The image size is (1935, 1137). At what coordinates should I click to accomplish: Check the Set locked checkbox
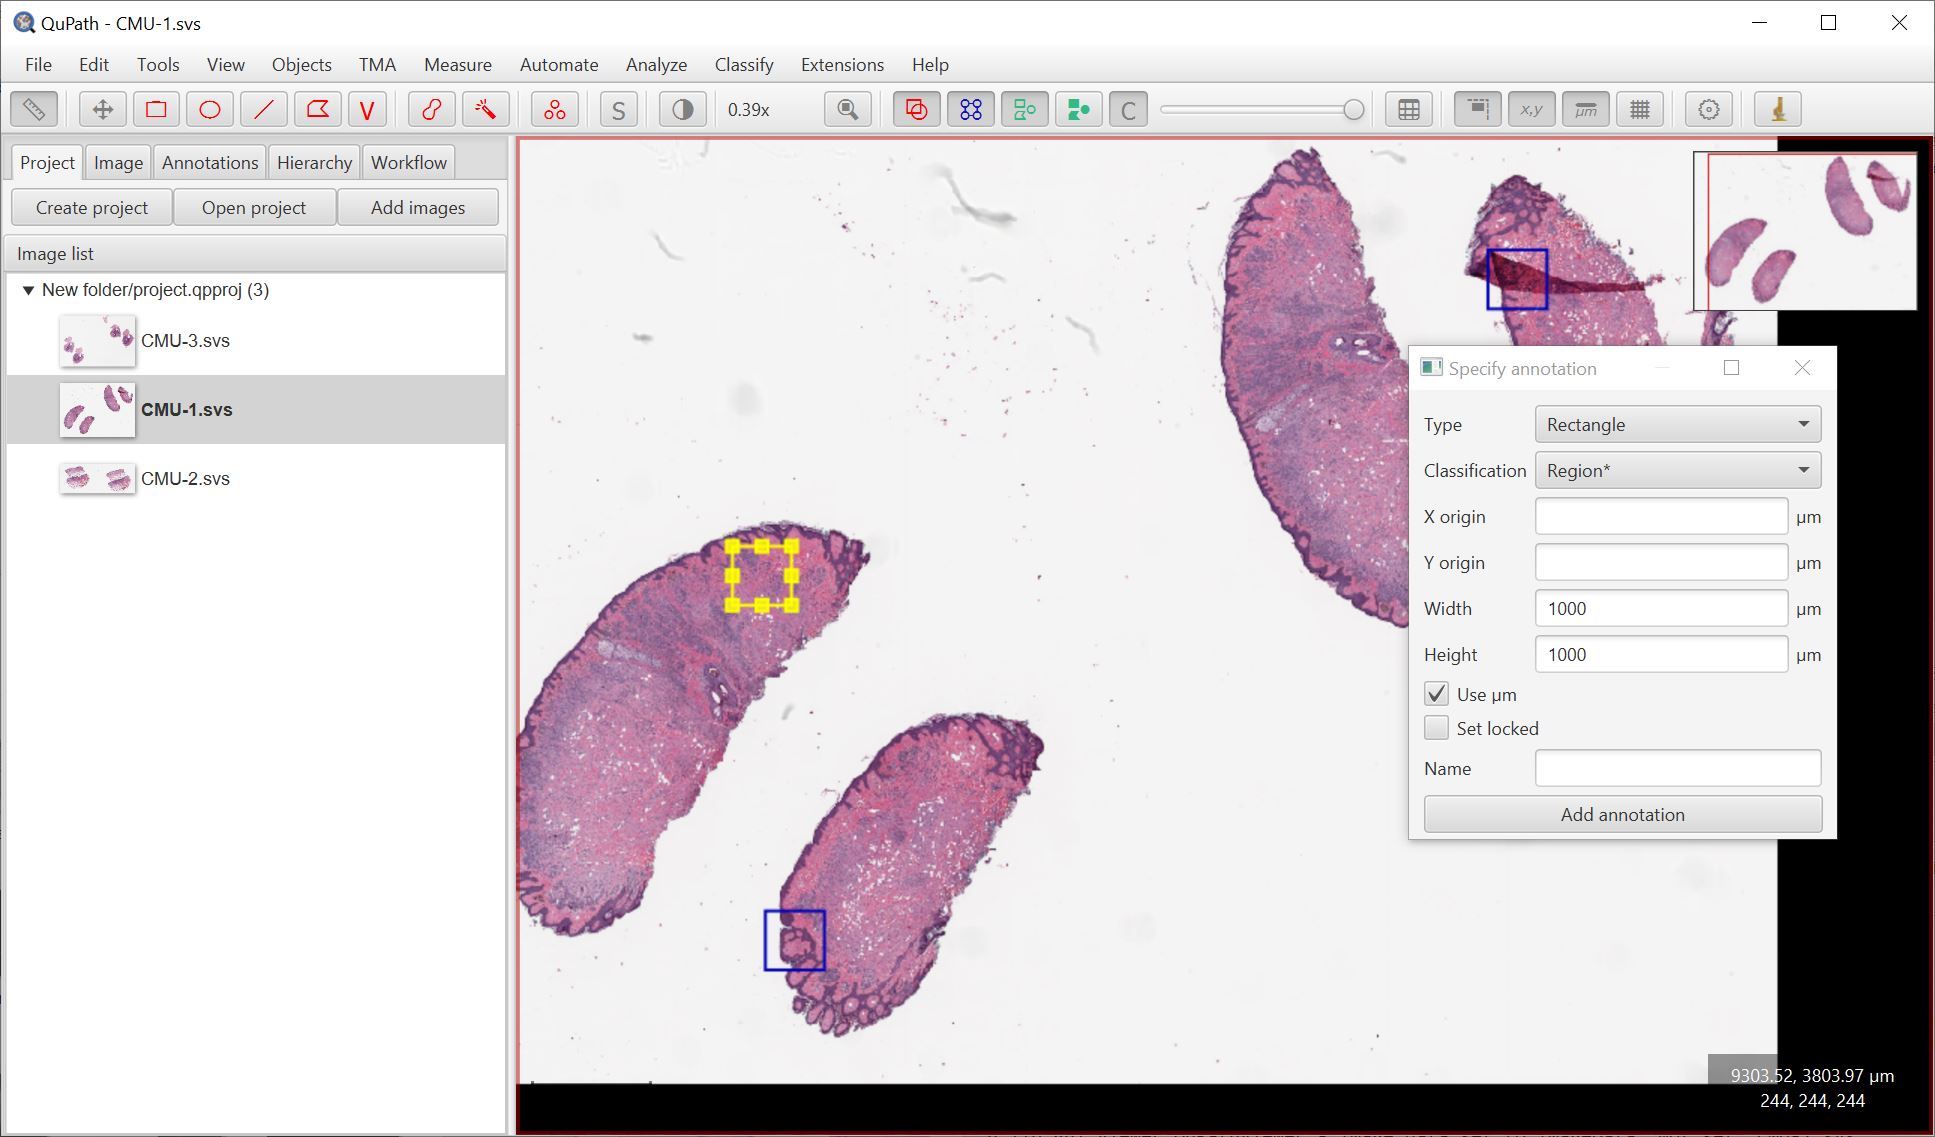1436,727
